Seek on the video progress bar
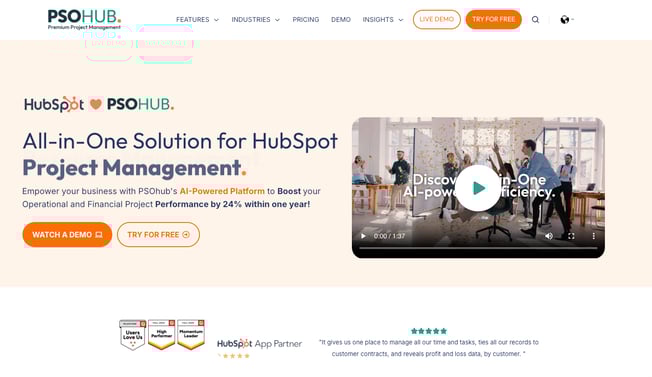The width and height of the screenshot is (652, 377). 478,248
